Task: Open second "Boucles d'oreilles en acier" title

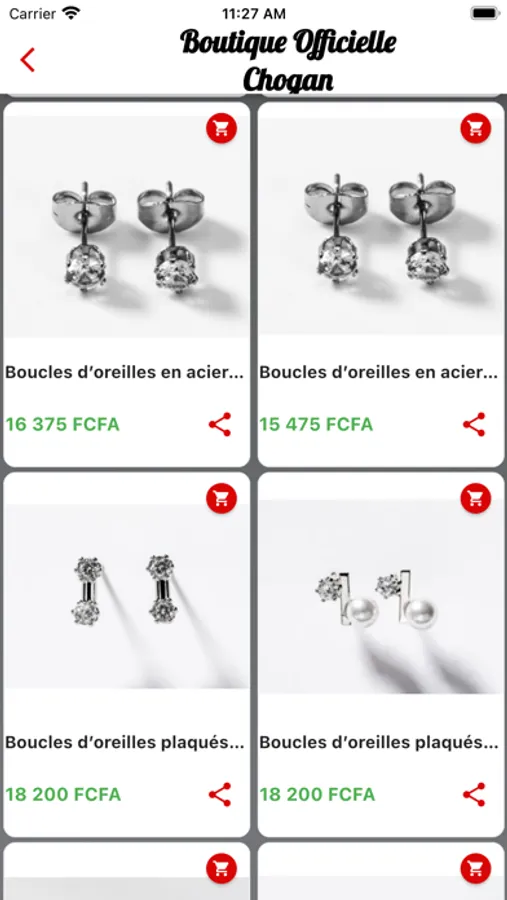Action: pyautogui.click(x=378, y=372)
